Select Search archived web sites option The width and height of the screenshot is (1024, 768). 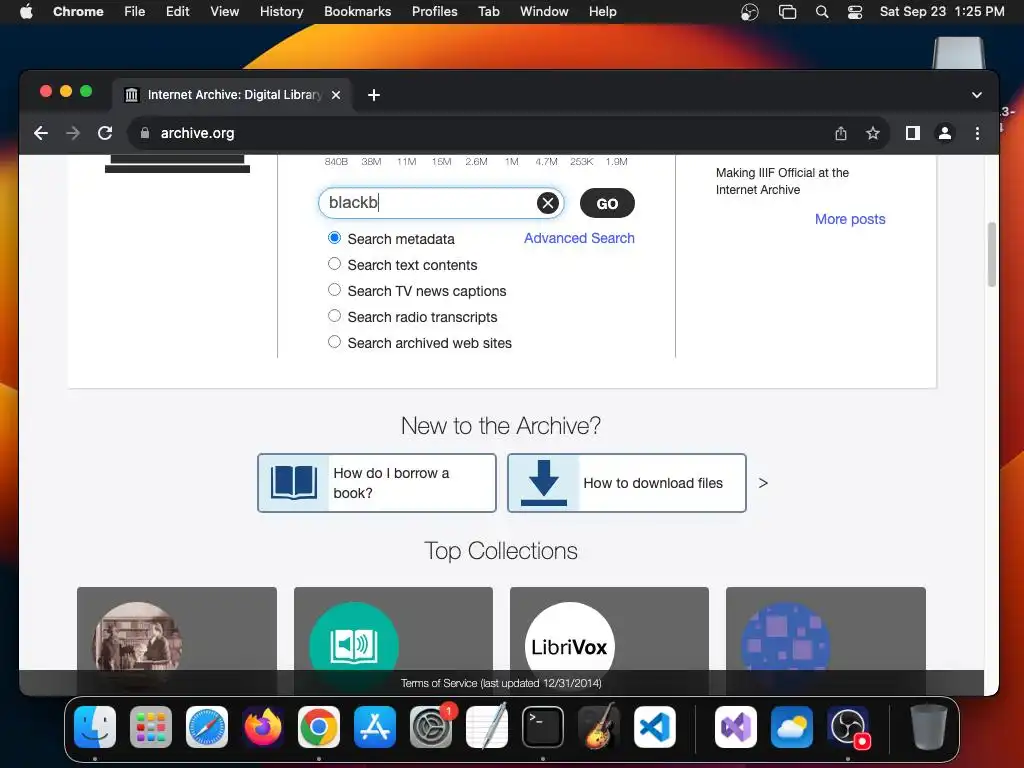(x=334, y=342)
